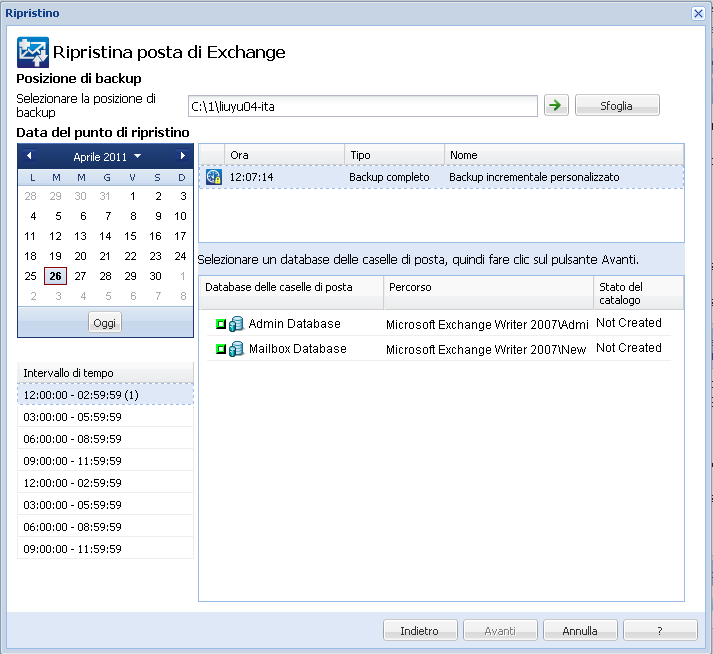Sort by the Tipo column header
The width and height of the screenshot is (713, 654).
[394, 155]
